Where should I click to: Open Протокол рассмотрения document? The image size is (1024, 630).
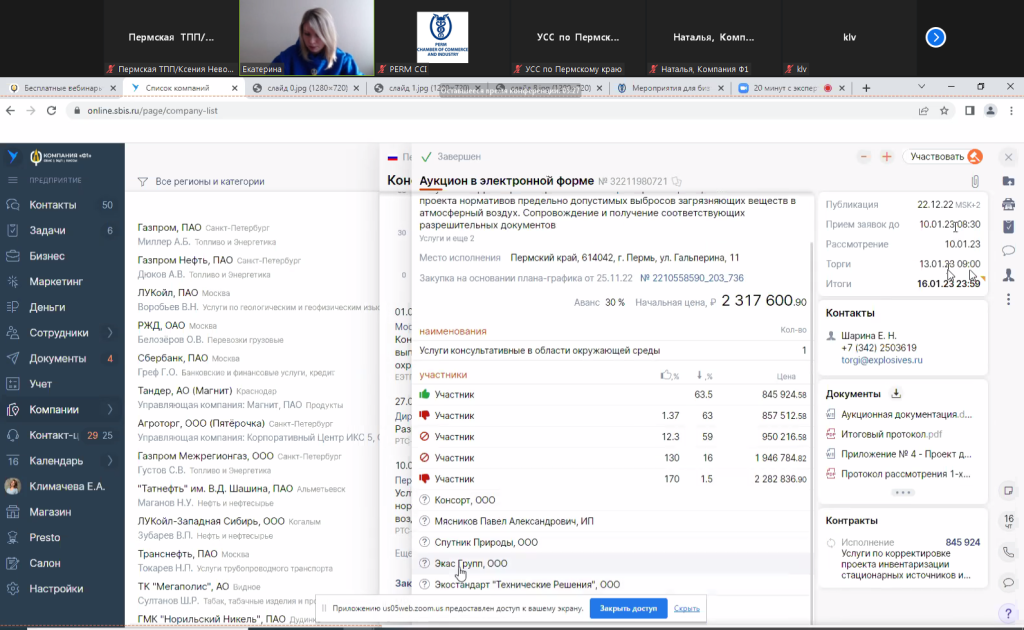[906, 474]
